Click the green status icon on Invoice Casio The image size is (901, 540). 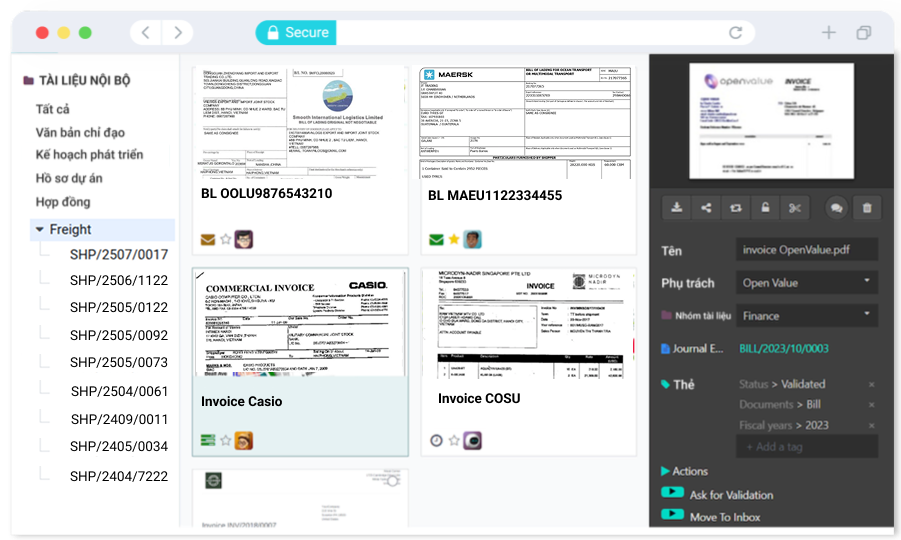(208, 441)
